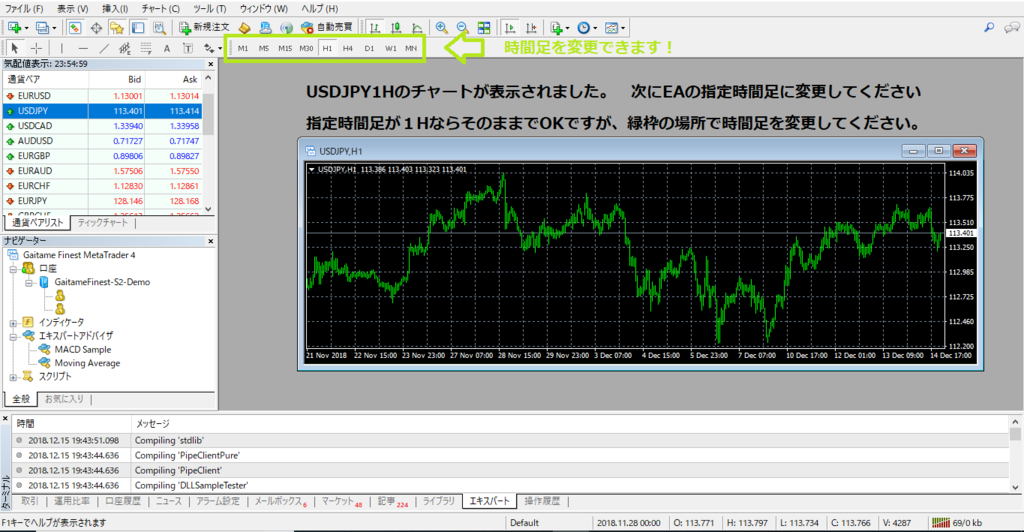Draw a vertical line tool
Viewport: 1024px width, 532px height.
coord(61,48)
